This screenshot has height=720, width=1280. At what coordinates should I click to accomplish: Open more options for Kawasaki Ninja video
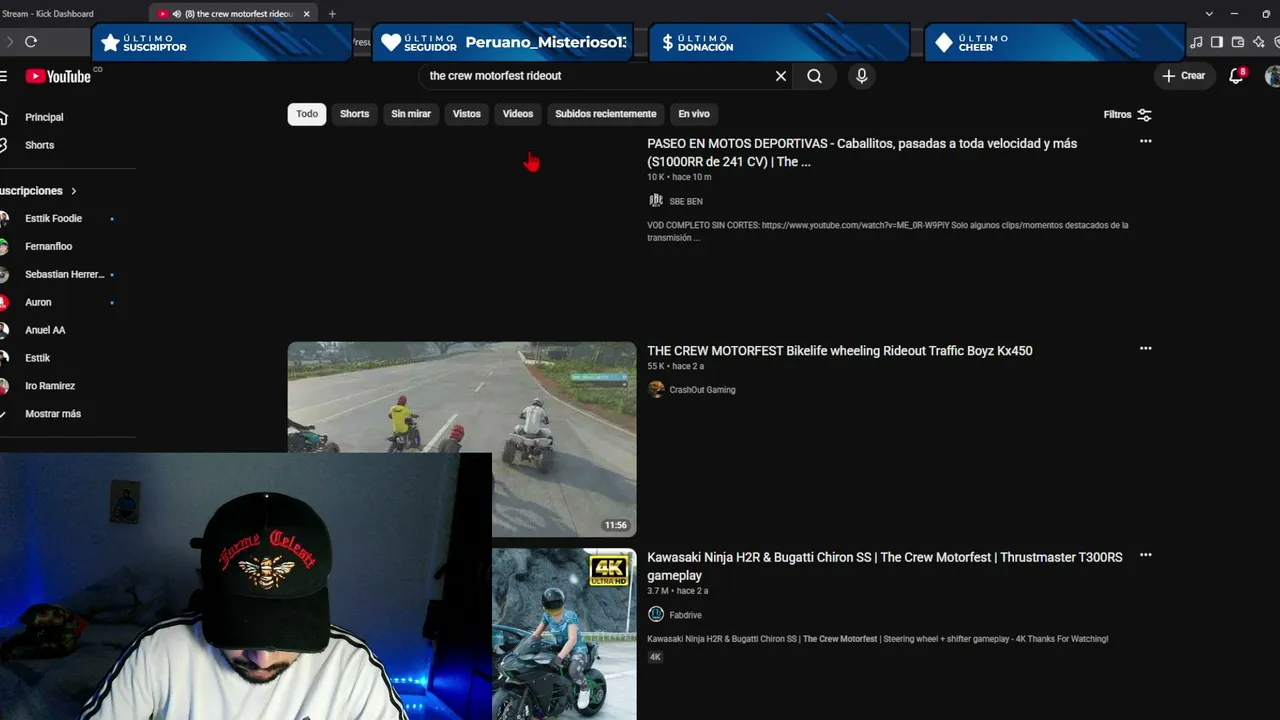click(x=1146, y=555)
